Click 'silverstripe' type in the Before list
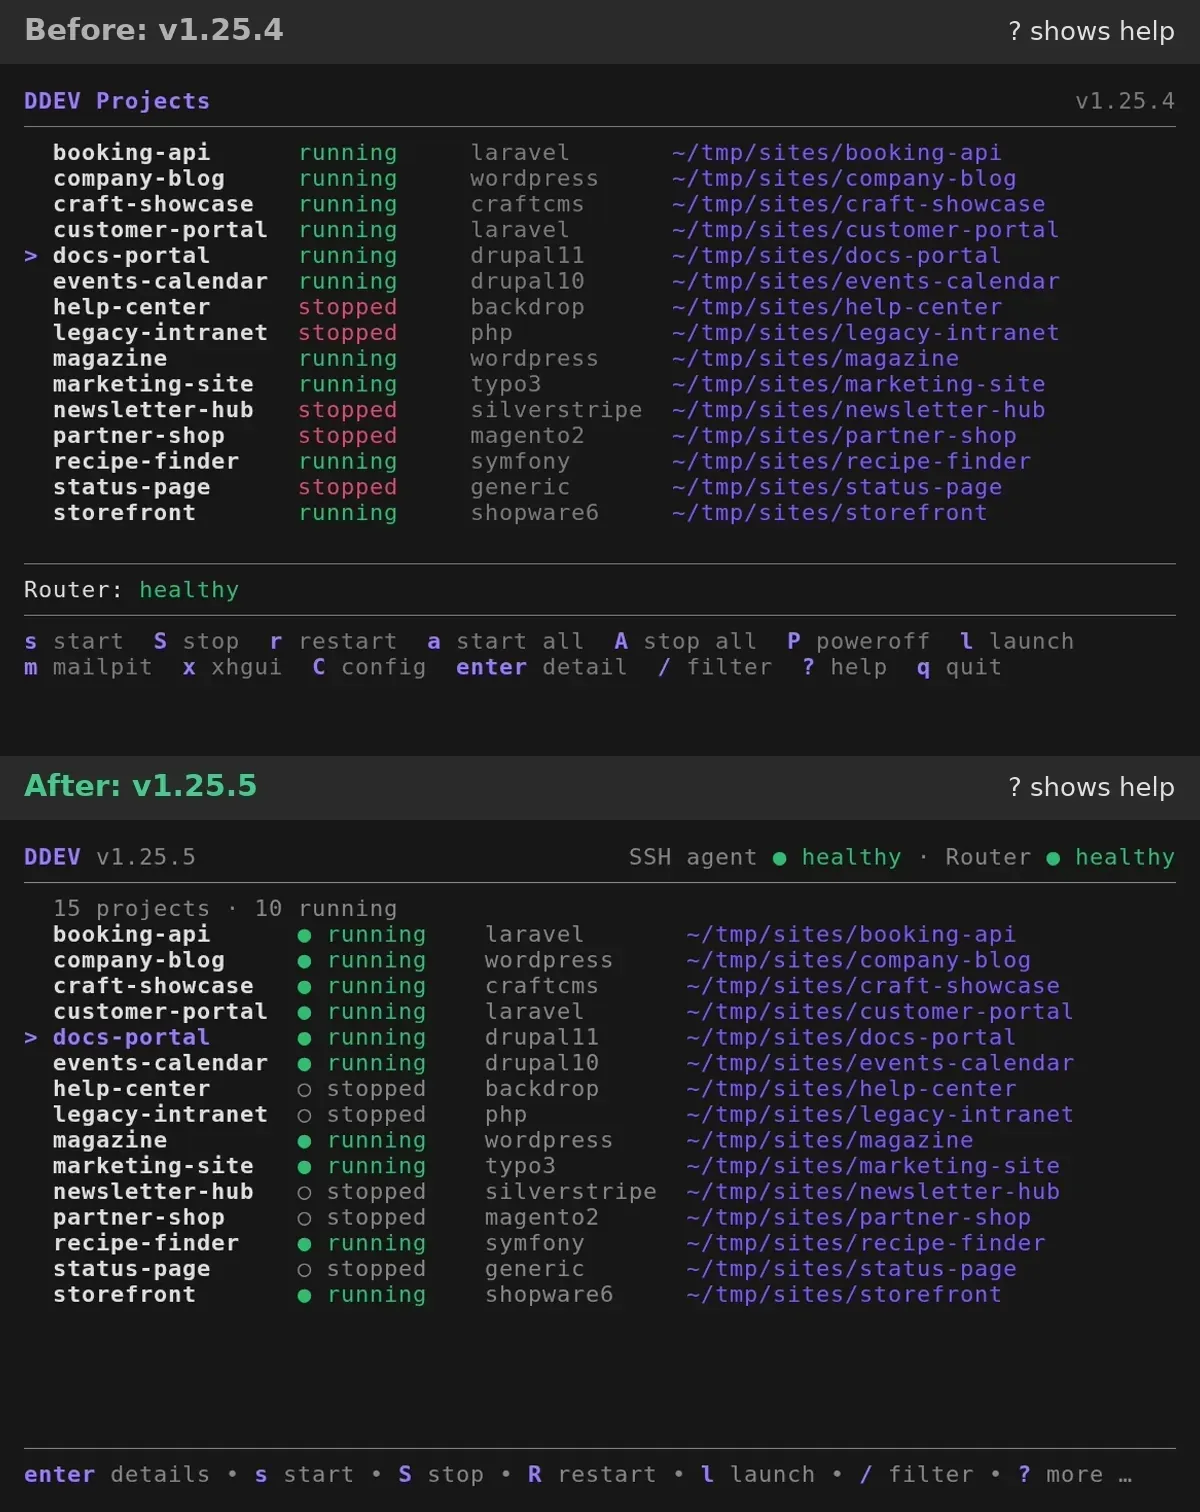This screenshot has width=1200, height=1512. point(556,410)
